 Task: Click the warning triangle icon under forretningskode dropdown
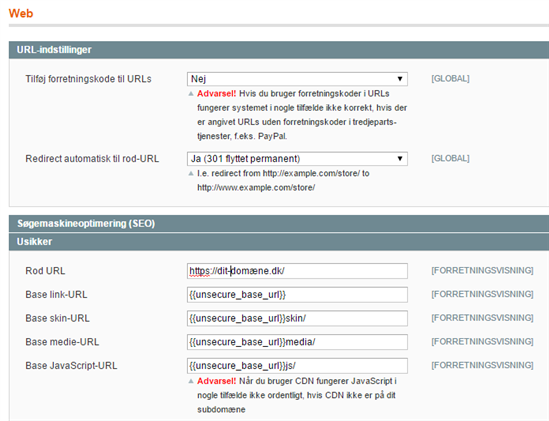191,94
